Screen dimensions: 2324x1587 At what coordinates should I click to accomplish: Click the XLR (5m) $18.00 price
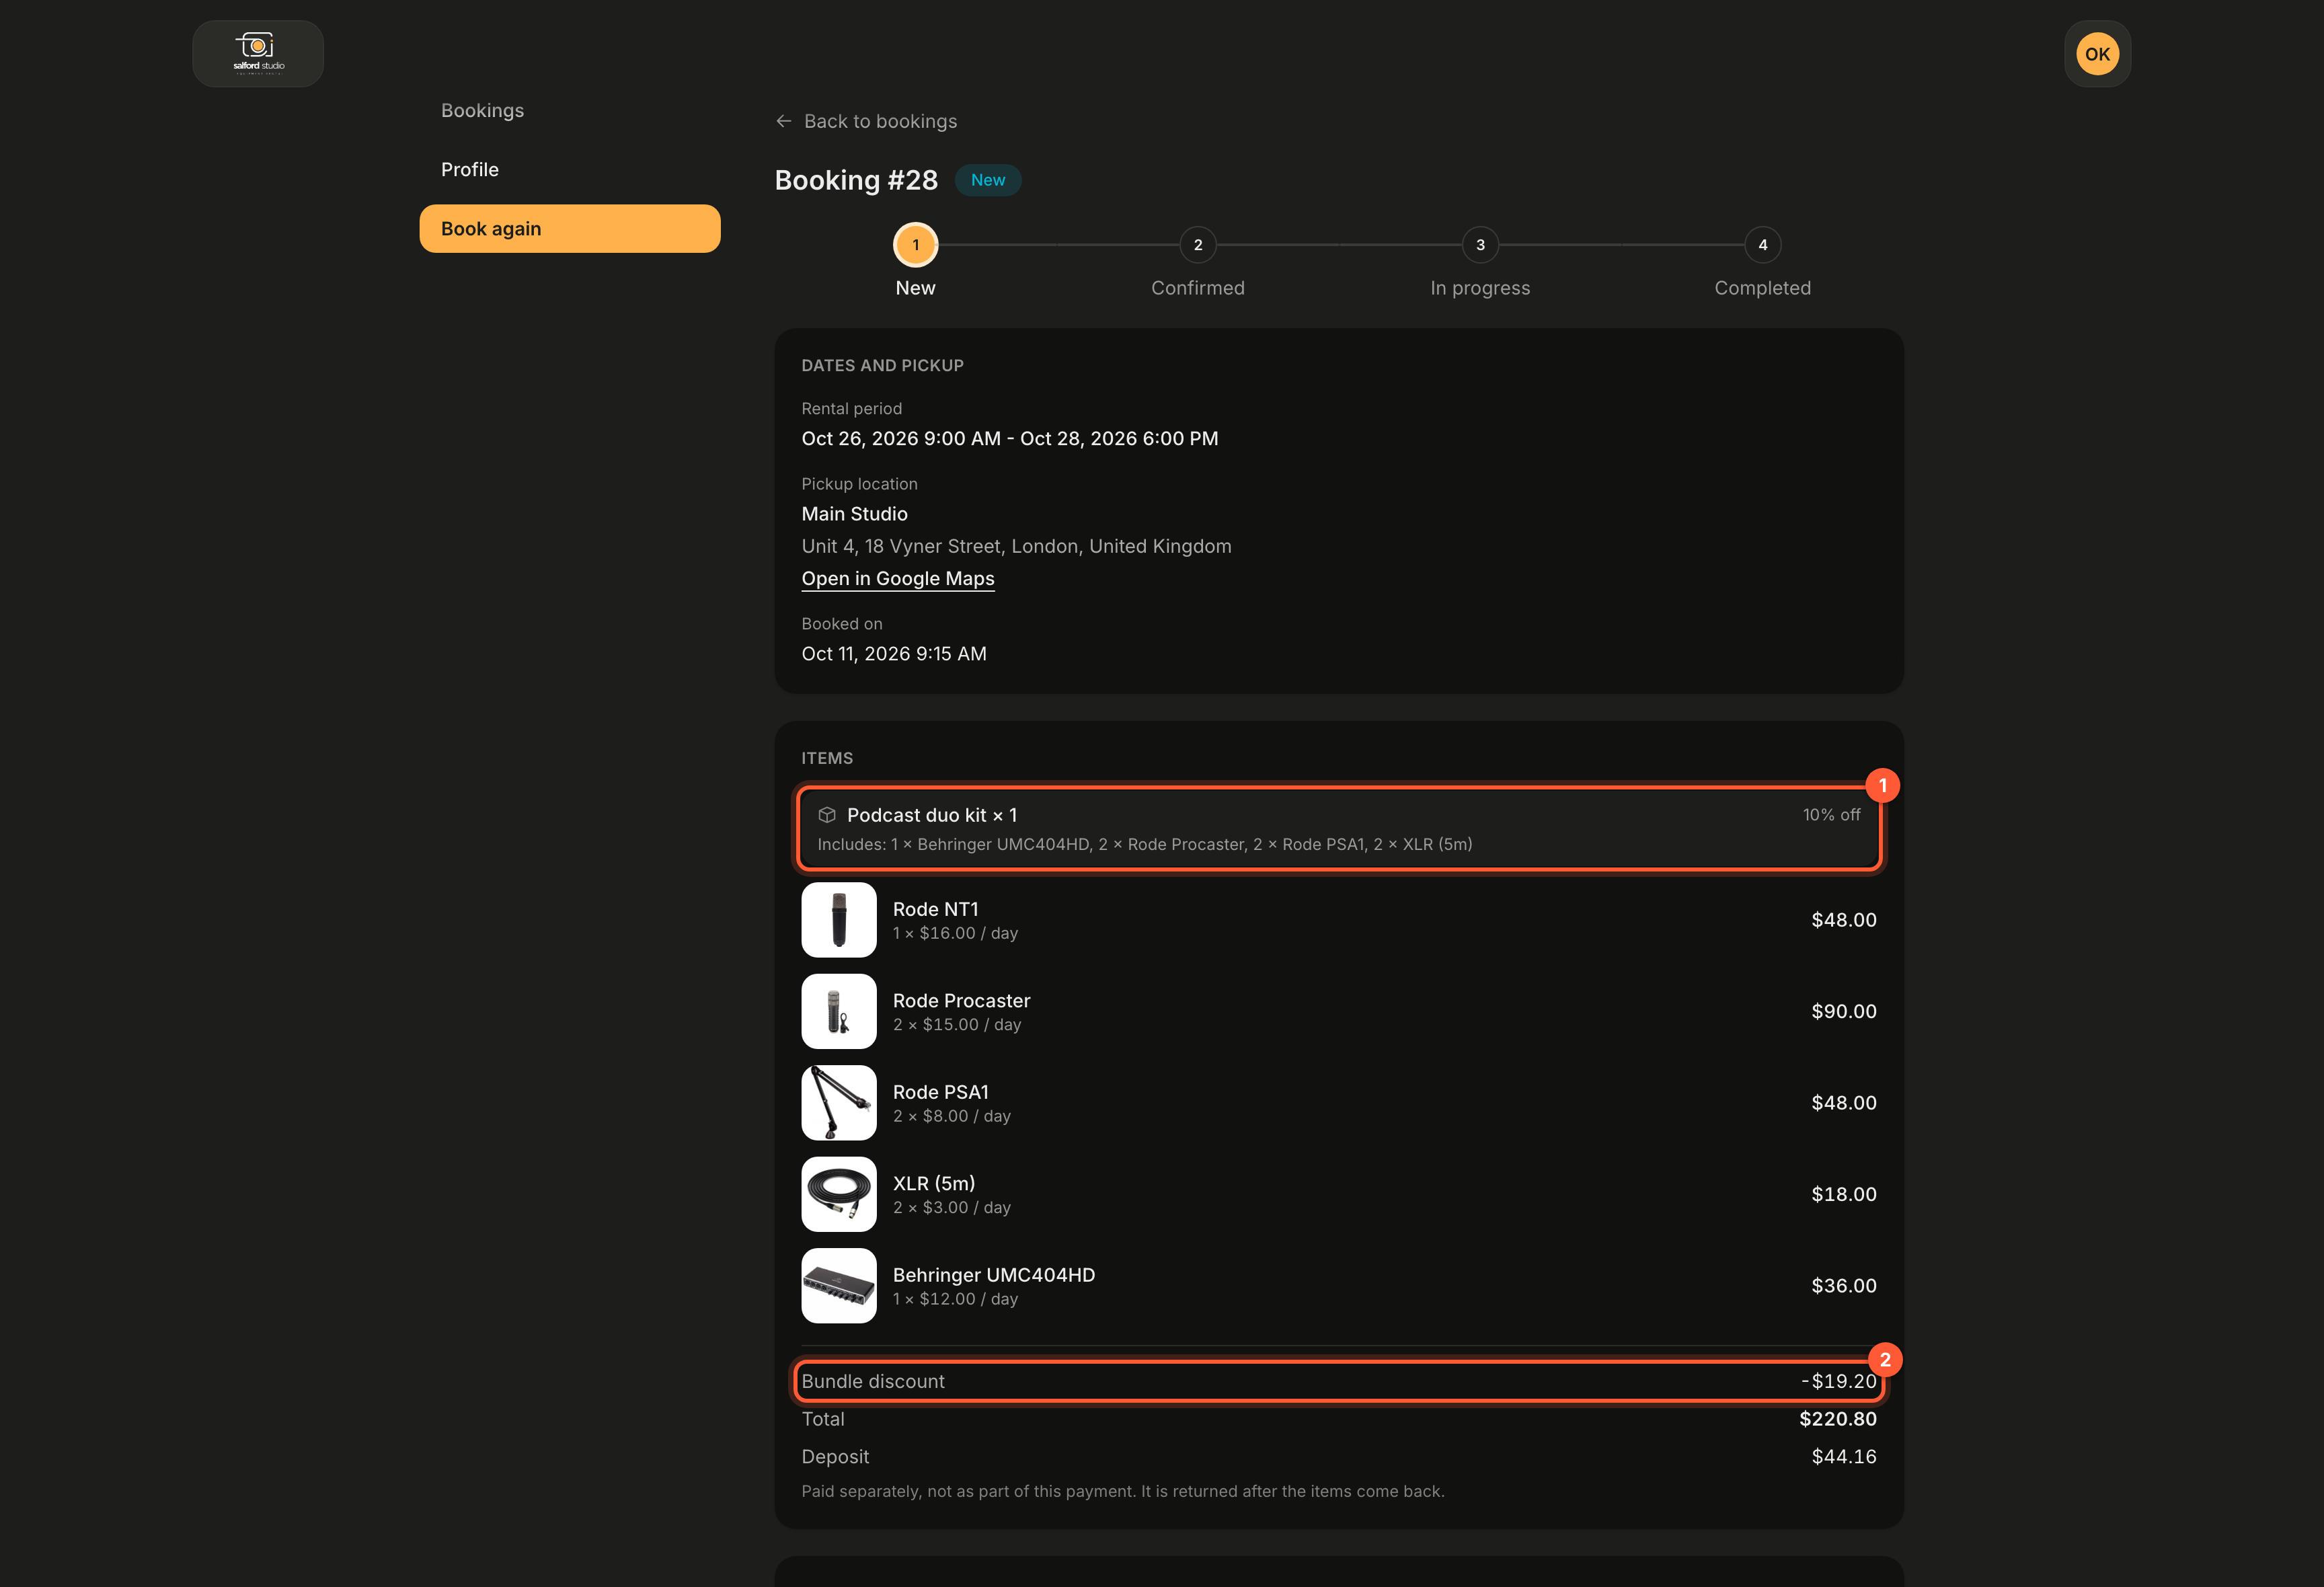point(1844,1194)
